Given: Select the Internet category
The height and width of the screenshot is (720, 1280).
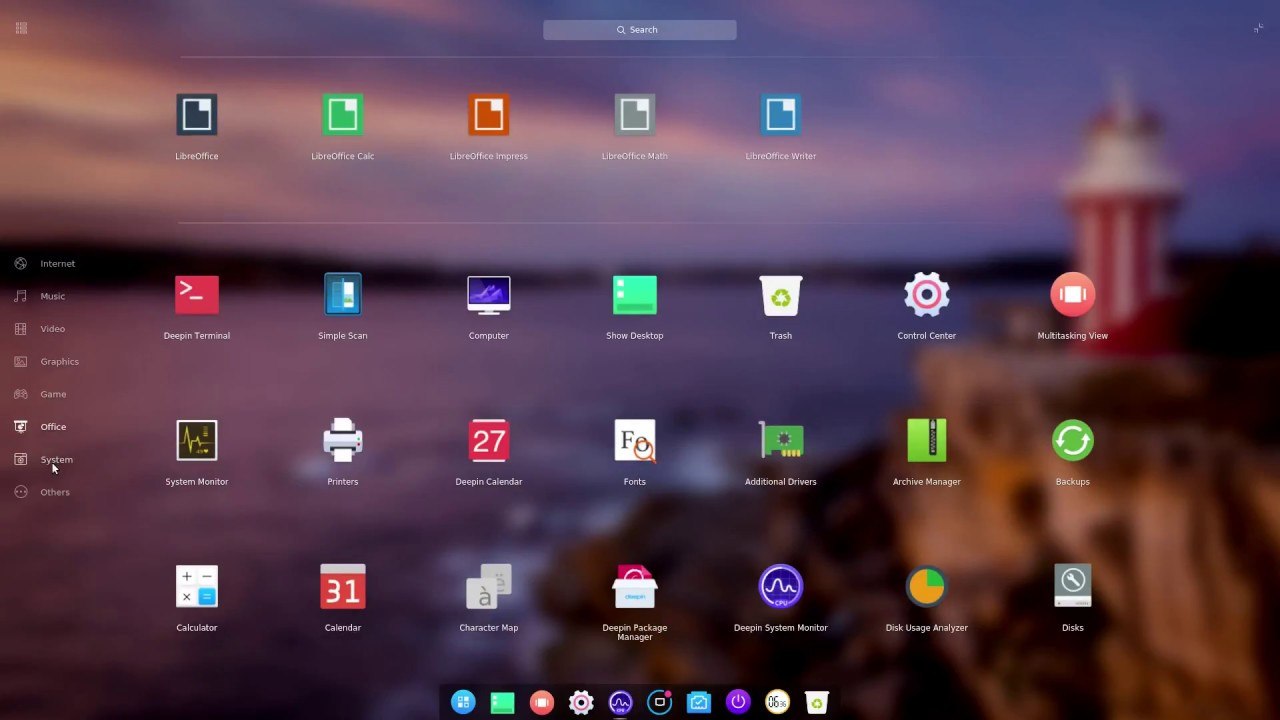Looking at the screenshot, I should pyautogui.click(x=45, y=264).
